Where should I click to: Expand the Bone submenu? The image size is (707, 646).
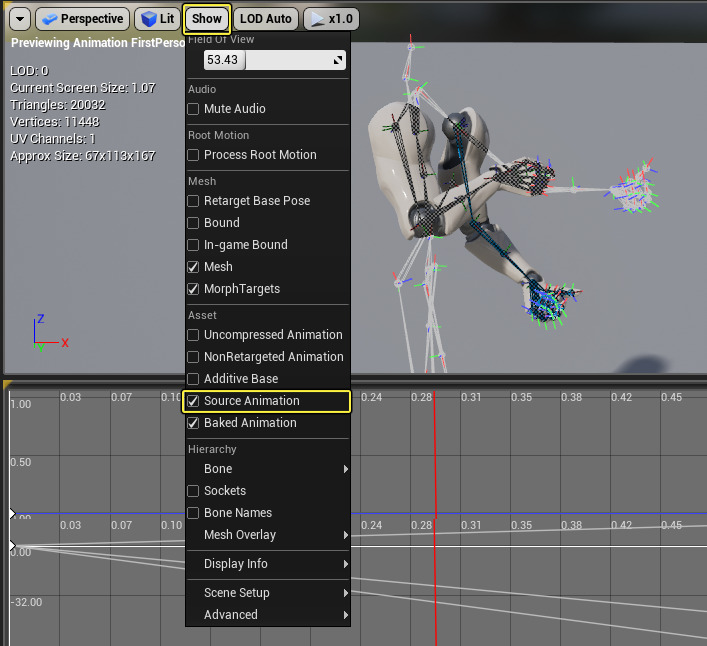(268, 469)
